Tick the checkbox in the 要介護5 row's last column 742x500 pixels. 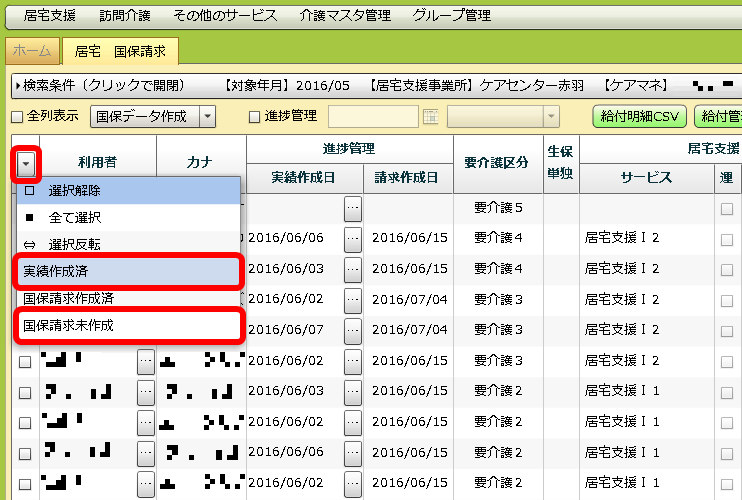coord(727,208)
